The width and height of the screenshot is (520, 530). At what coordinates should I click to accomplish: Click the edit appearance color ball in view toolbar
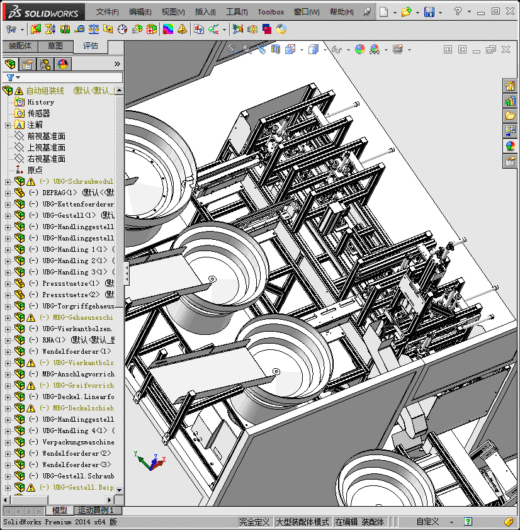[360, 50]
